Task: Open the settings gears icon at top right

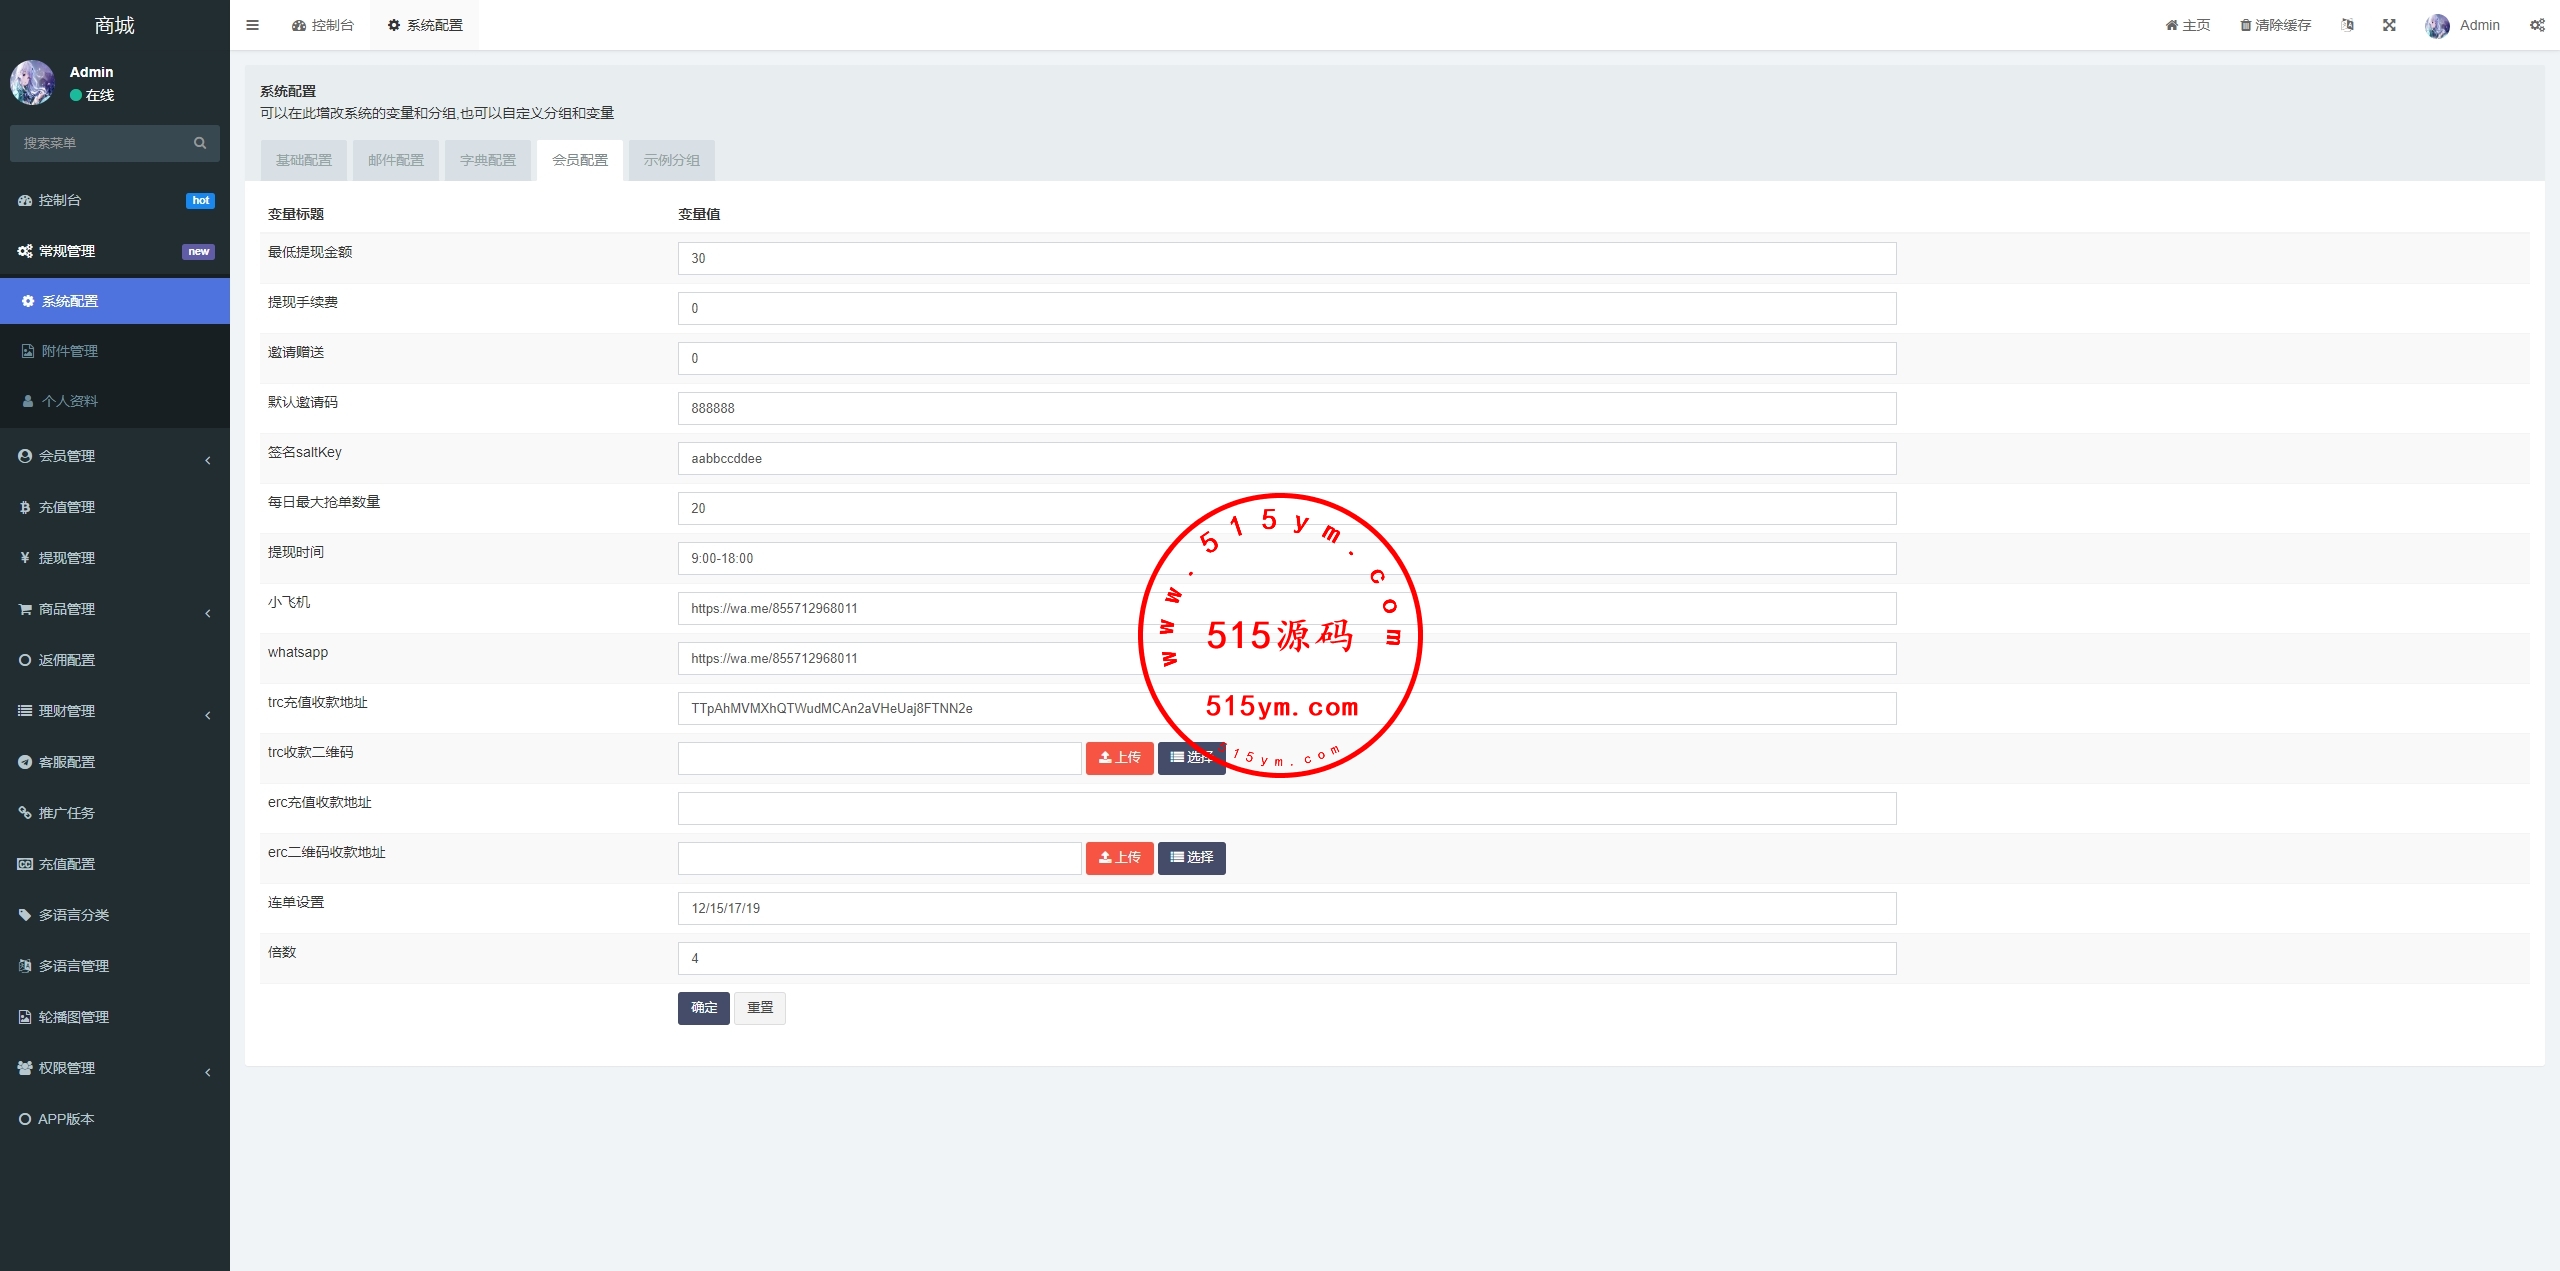Action: click(x=2537, y=25)
